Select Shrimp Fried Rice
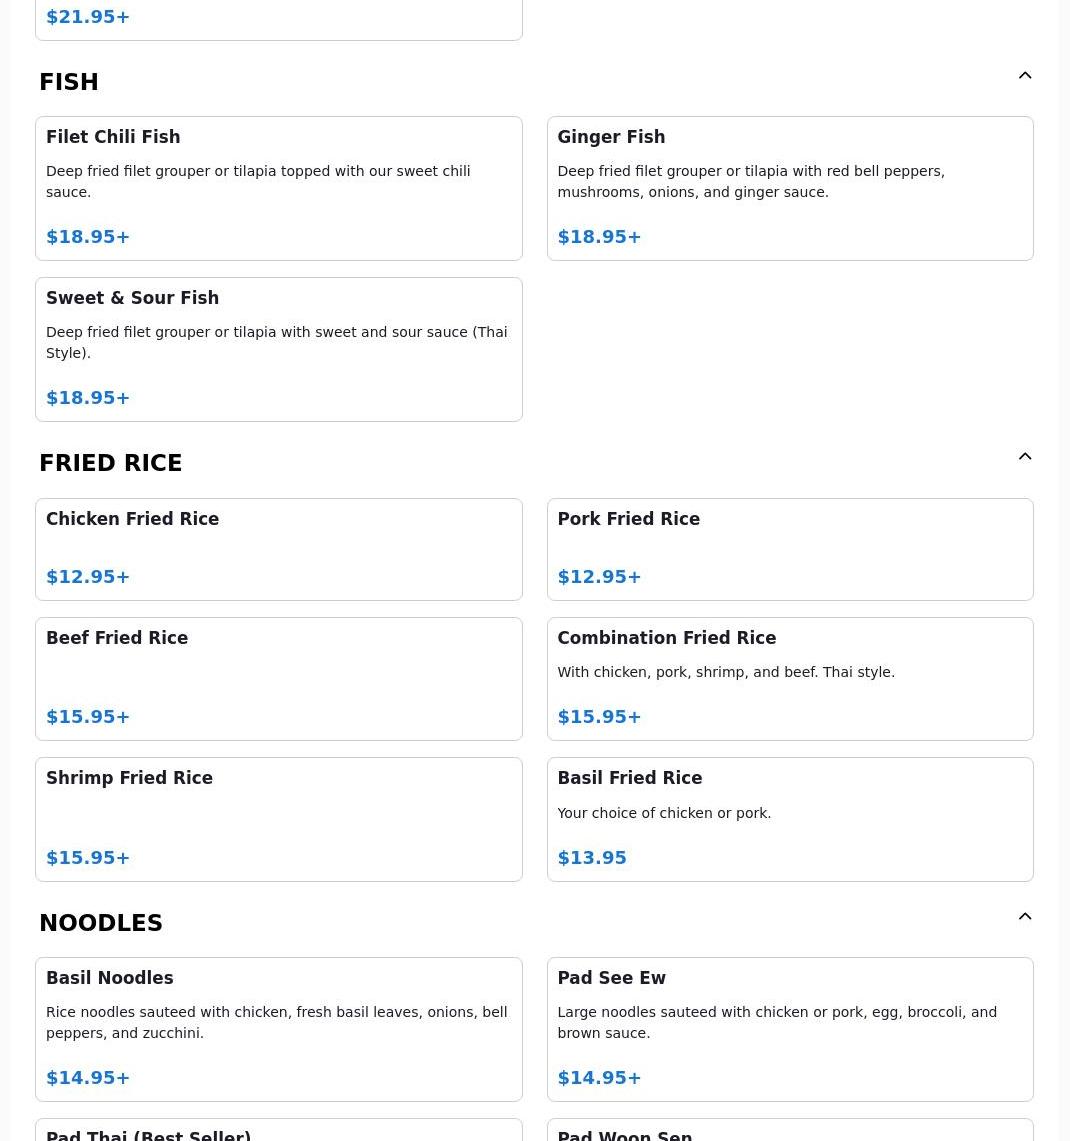The image size is (1070, 1141). pyautogui.click(x=278, y=819)
